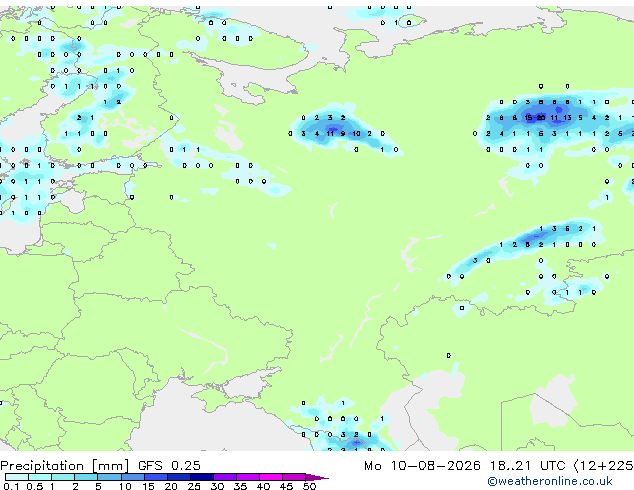
Task: Click the '0.5' legend scale label
Action: coord(34,486)
